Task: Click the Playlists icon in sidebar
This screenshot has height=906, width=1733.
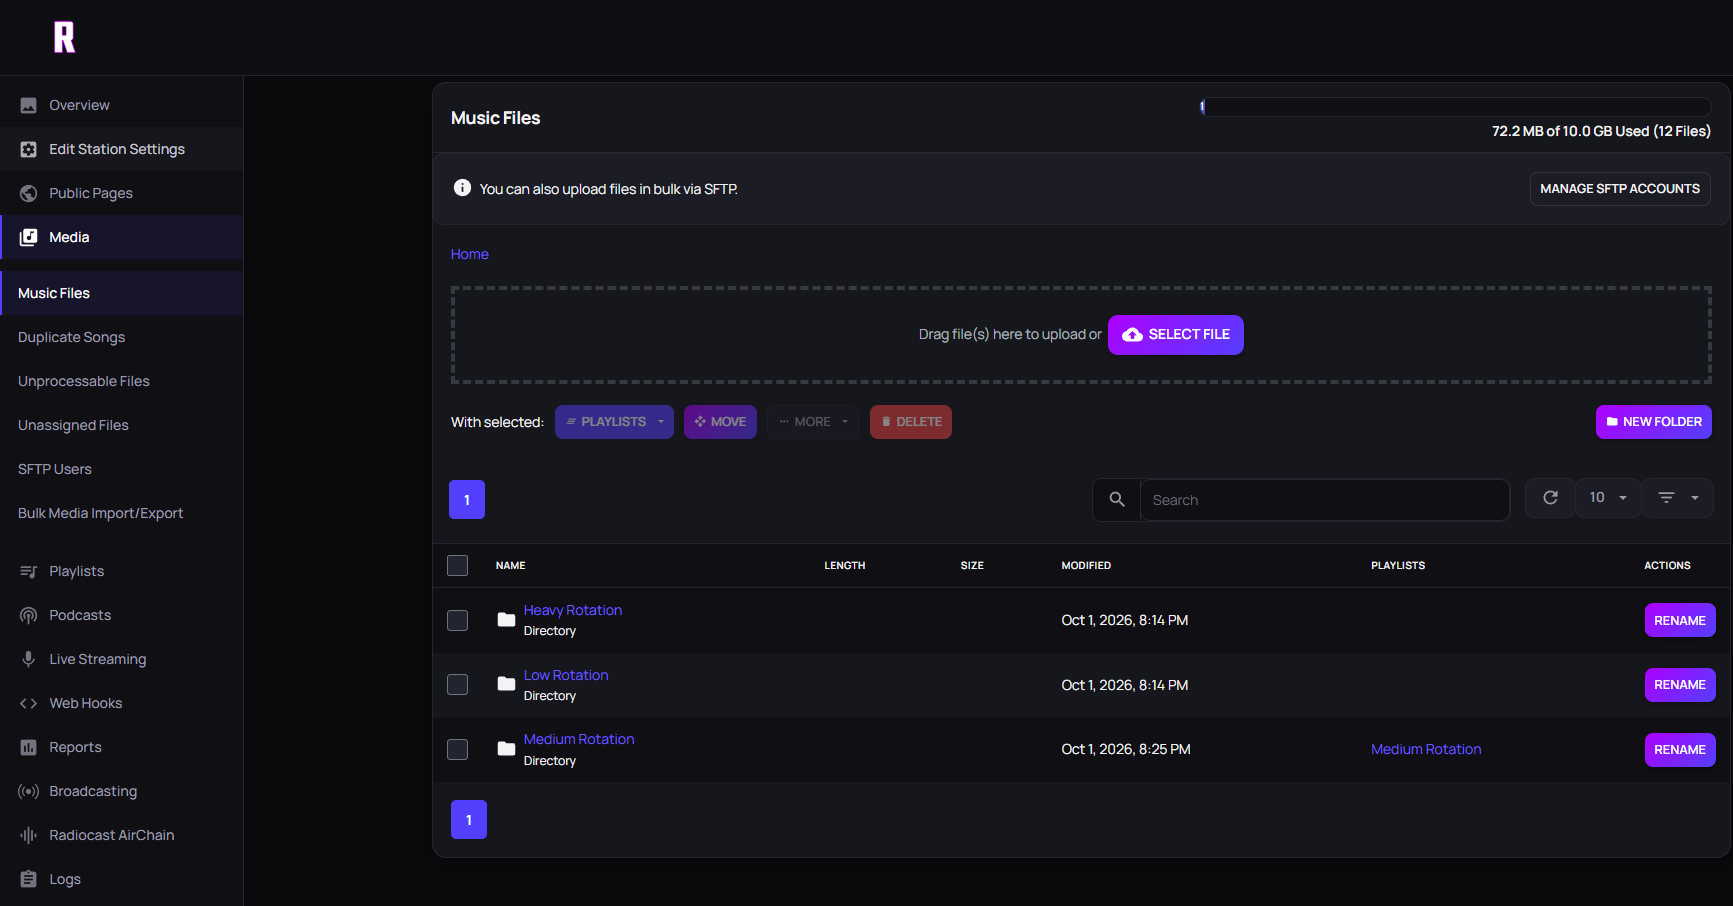Action: click(x=29, y=571)
